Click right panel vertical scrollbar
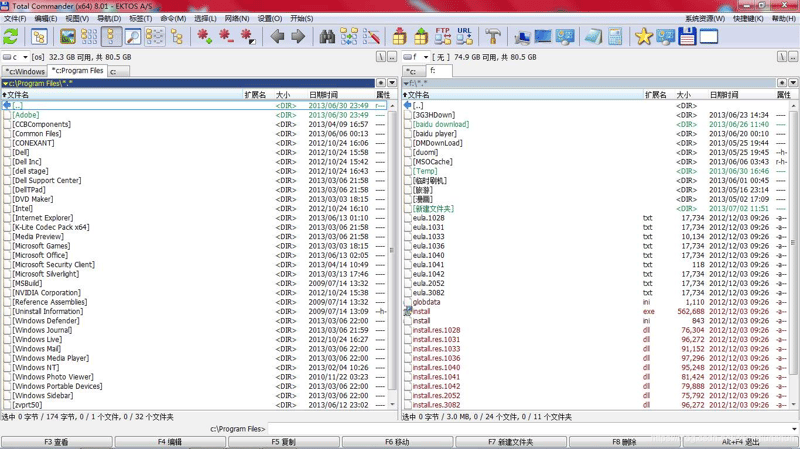The width and height of the screenshot is (800, 449). [x=793, y=255]
